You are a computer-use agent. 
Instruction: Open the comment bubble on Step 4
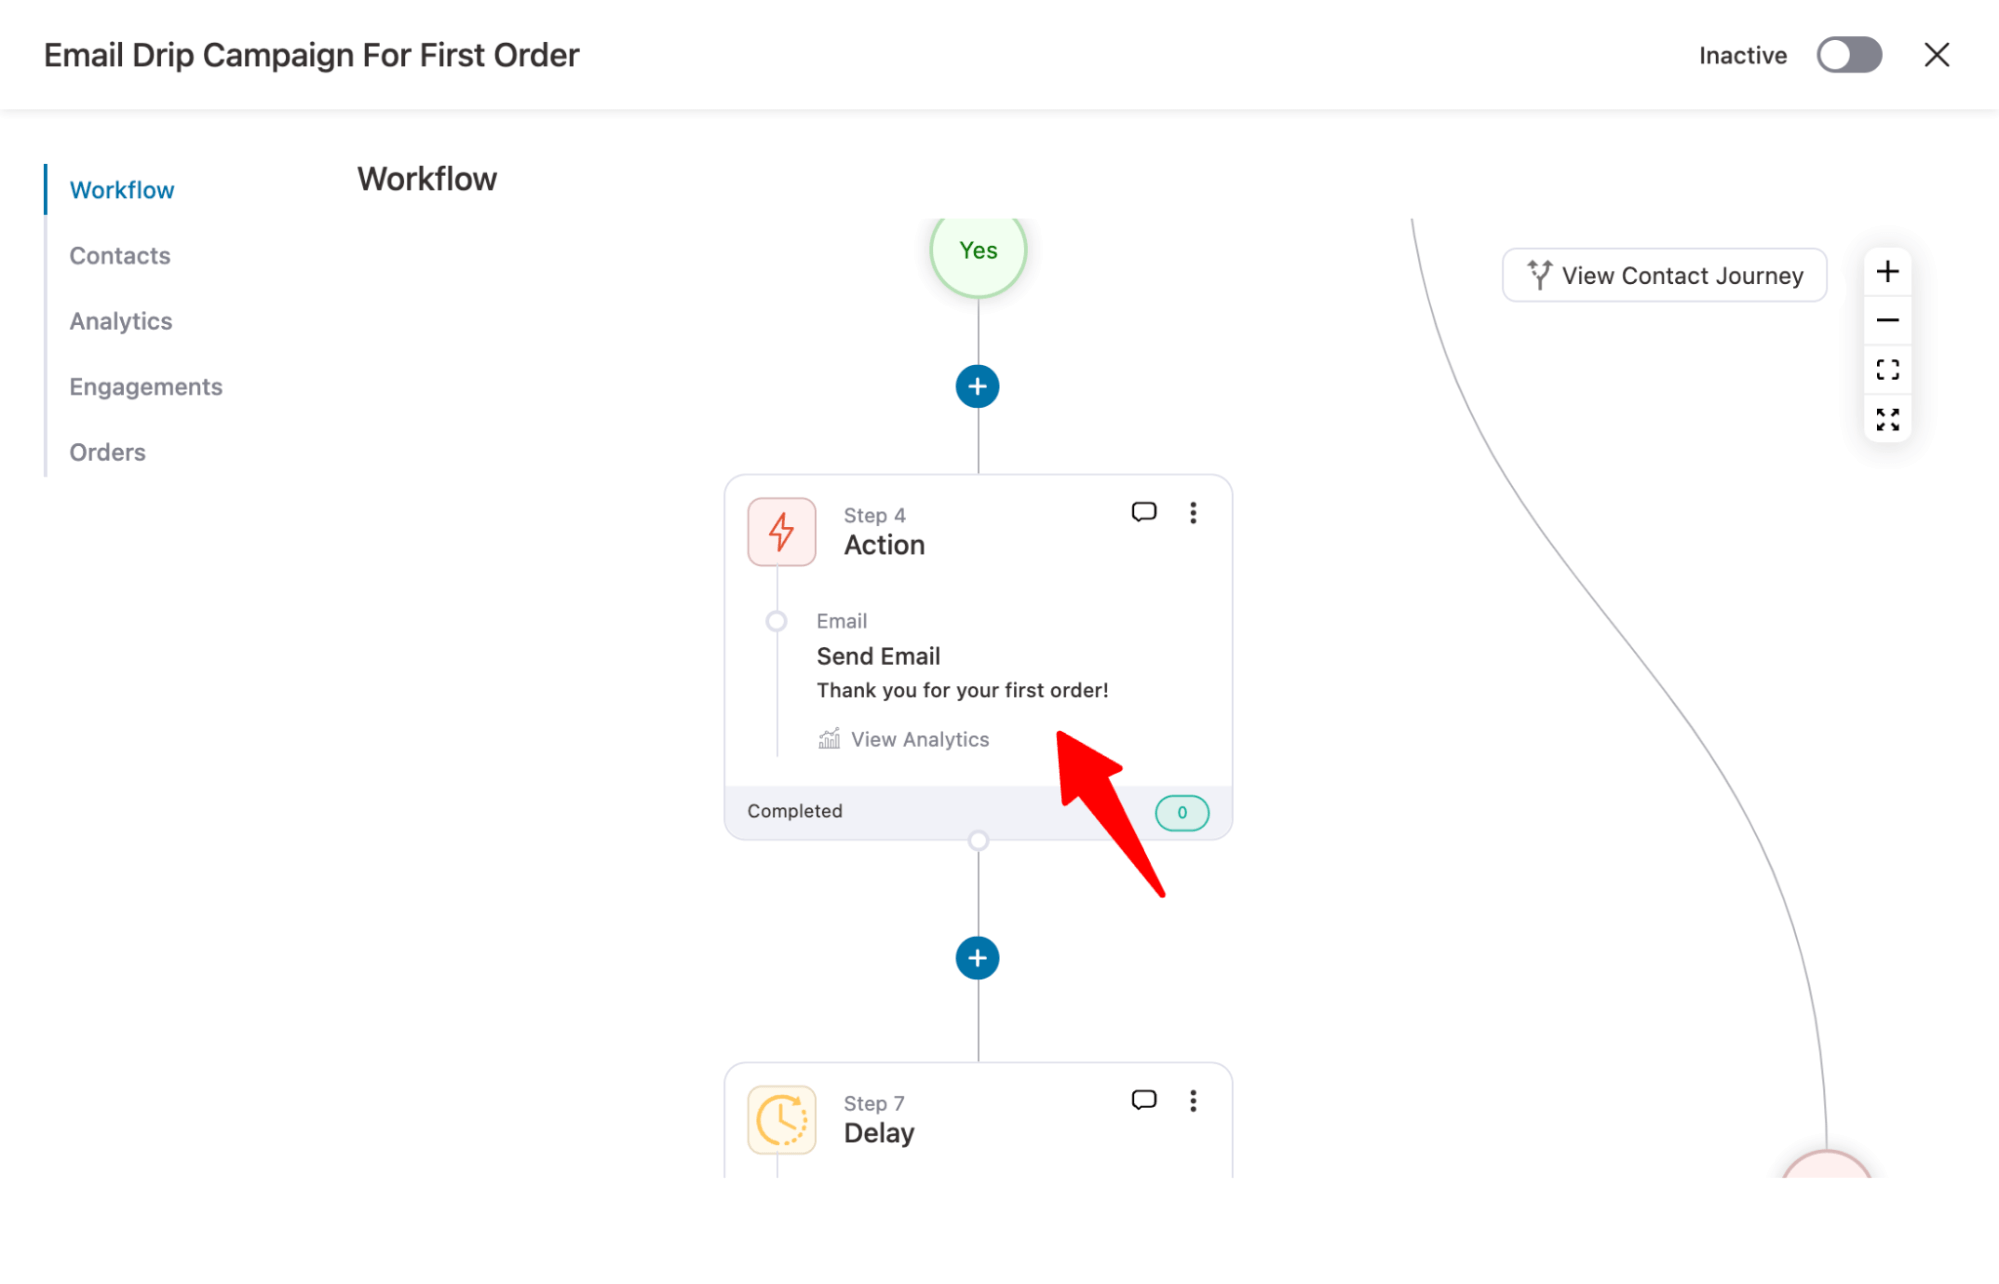[x=1143, y=512]
